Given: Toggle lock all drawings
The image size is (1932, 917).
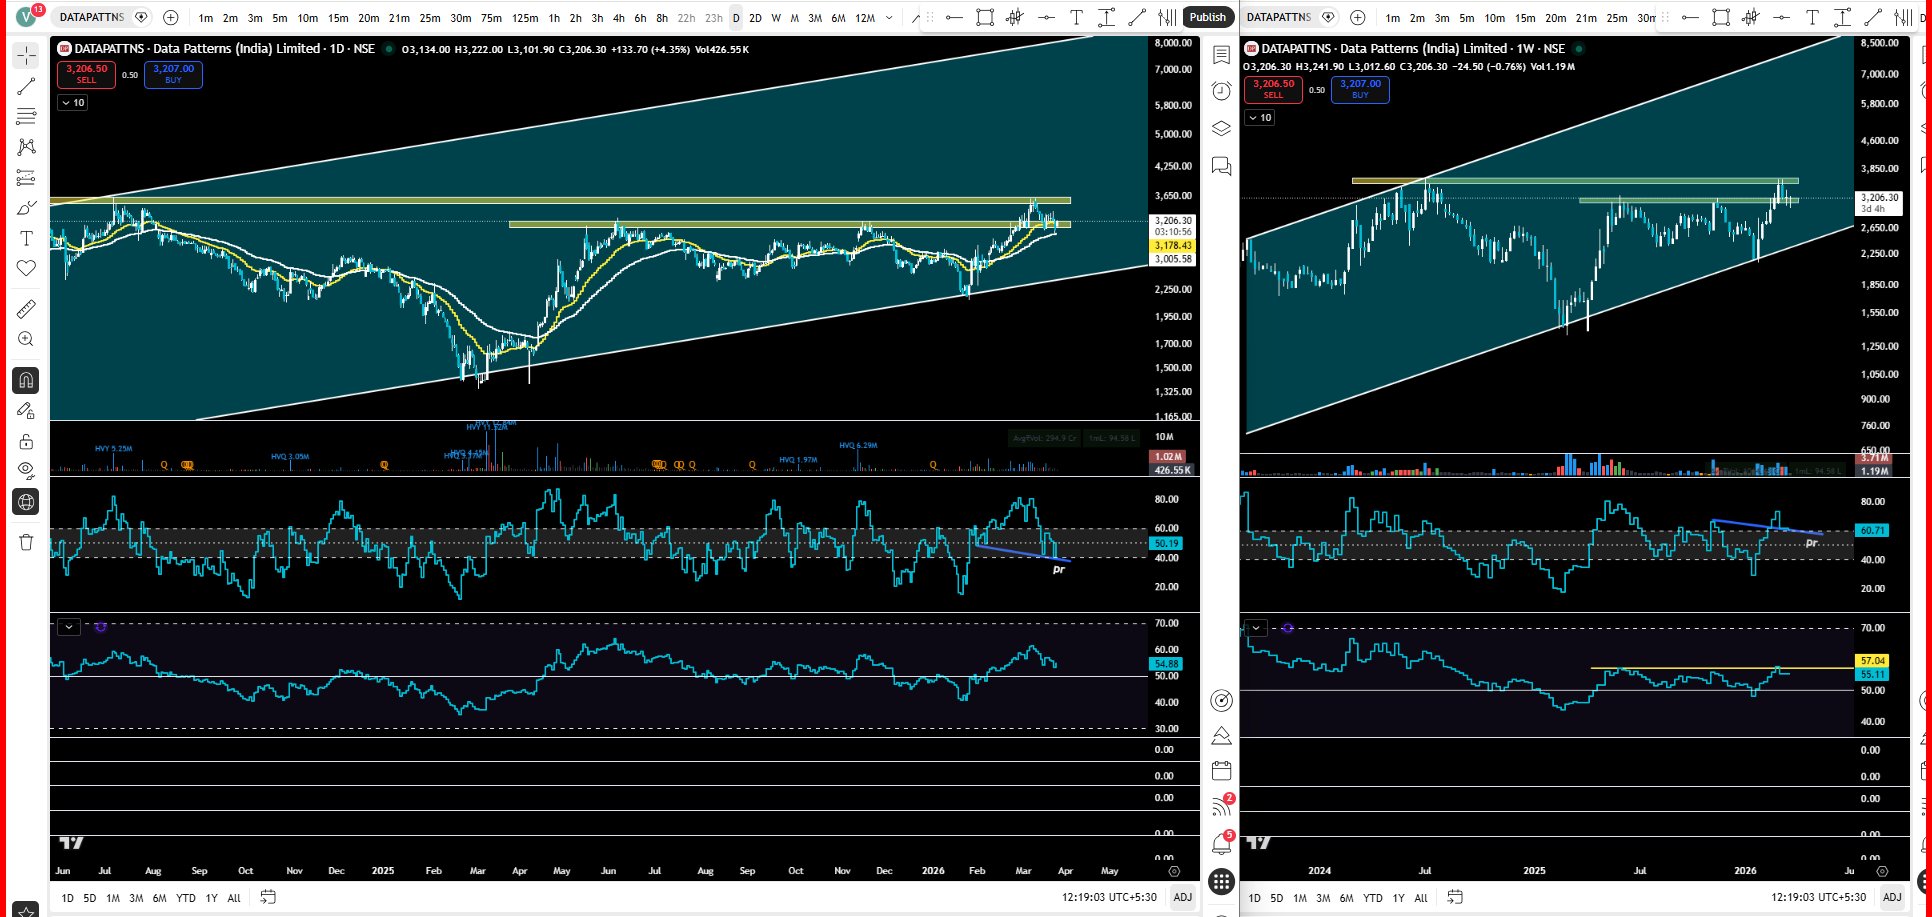Looking at the screenshot, I should point(27,441).
